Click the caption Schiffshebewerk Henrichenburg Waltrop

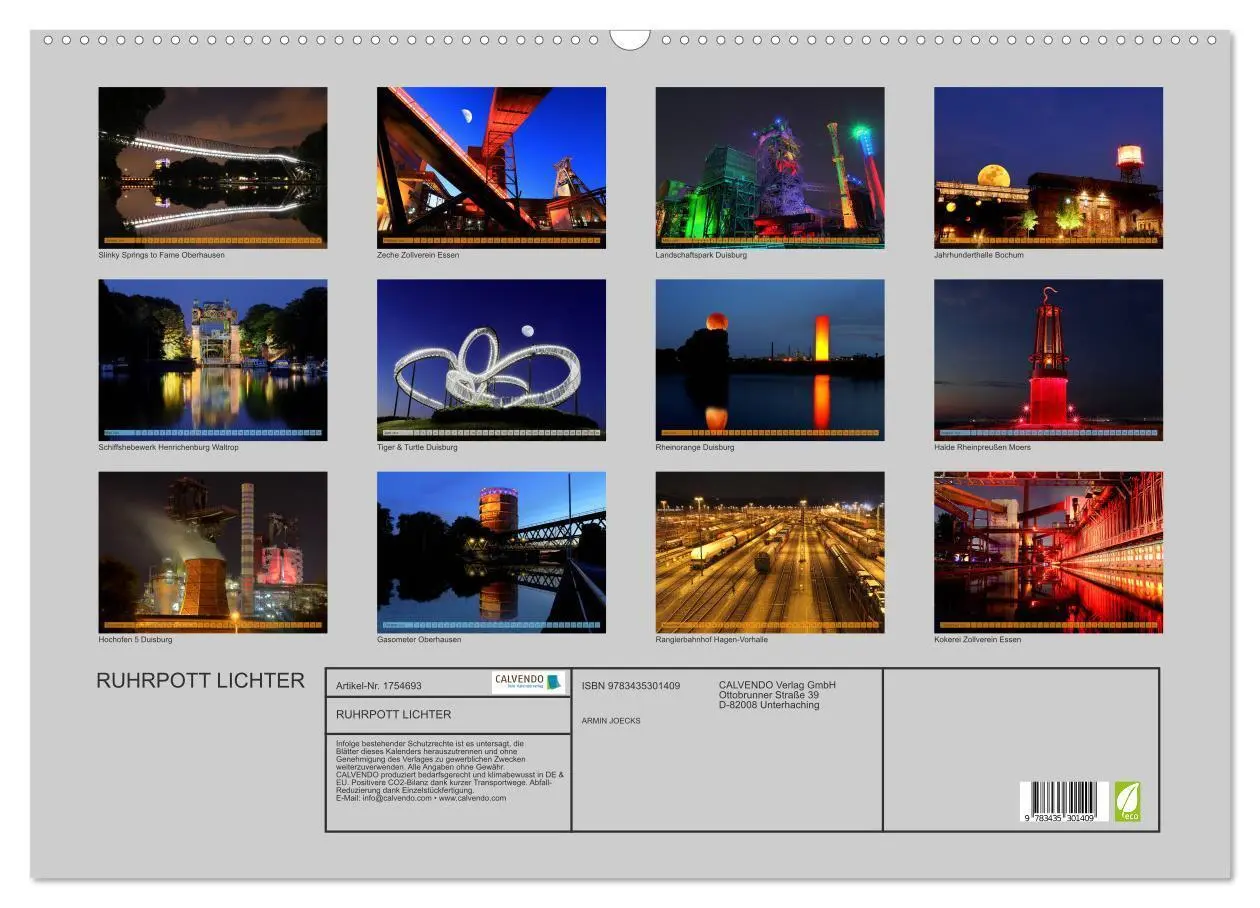(x=168, y=447)
